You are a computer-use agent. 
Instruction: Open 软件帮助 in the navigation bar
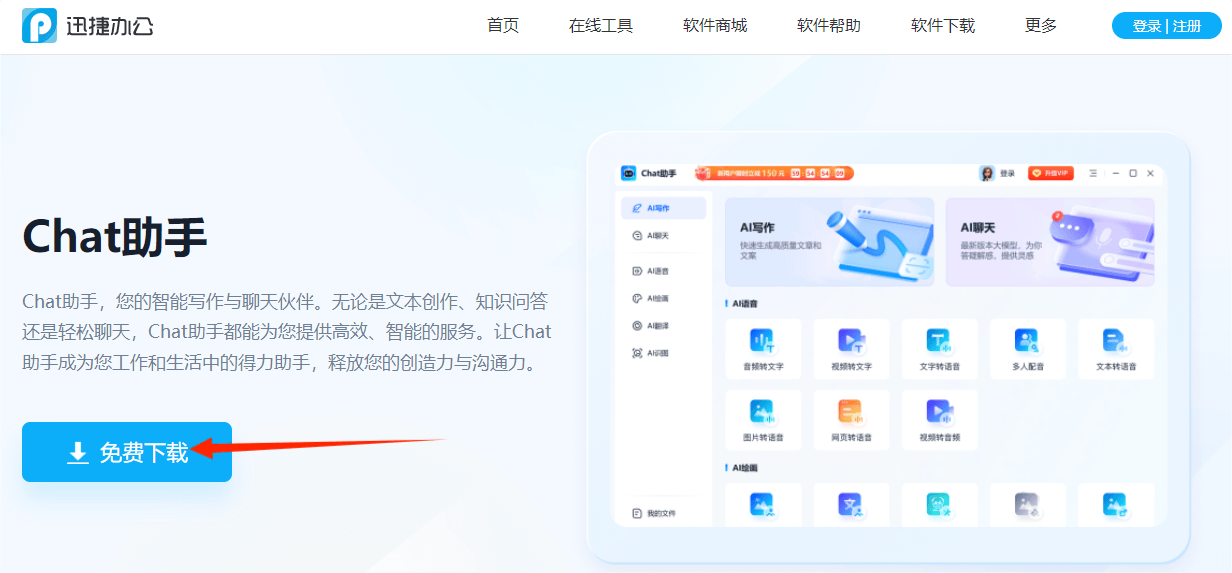[x=829, y=26]
